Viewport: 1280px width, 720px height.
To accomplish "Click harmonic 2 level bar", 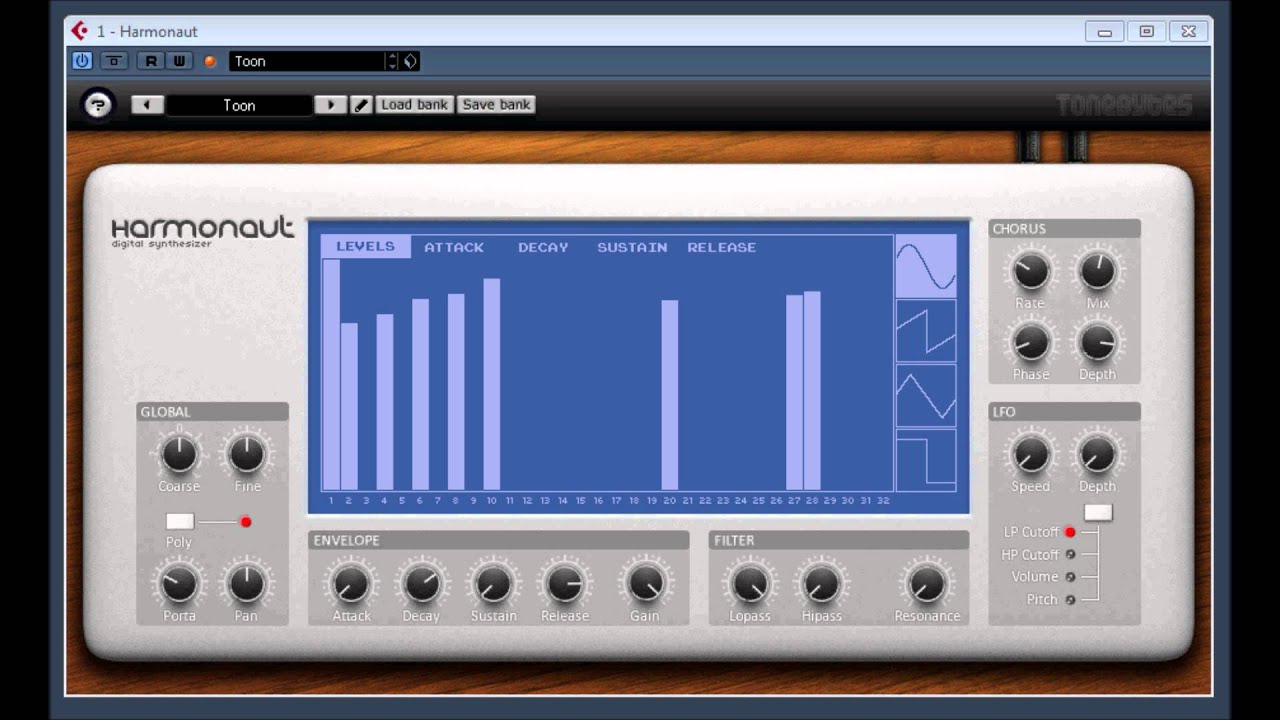I will tap(349, 406).
